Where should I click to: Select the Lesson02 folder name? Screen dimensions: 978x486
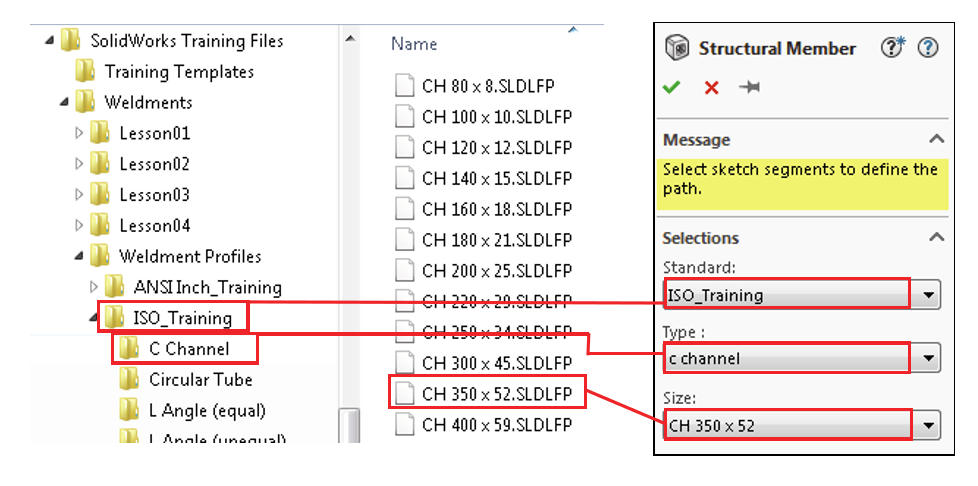click(x=155, y=164)
